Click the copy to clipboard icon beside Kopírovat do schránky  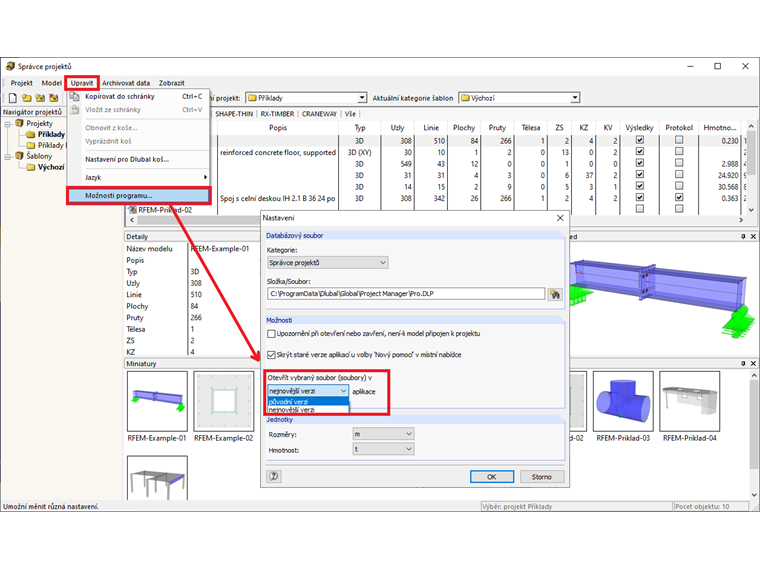tap(75, 96)
